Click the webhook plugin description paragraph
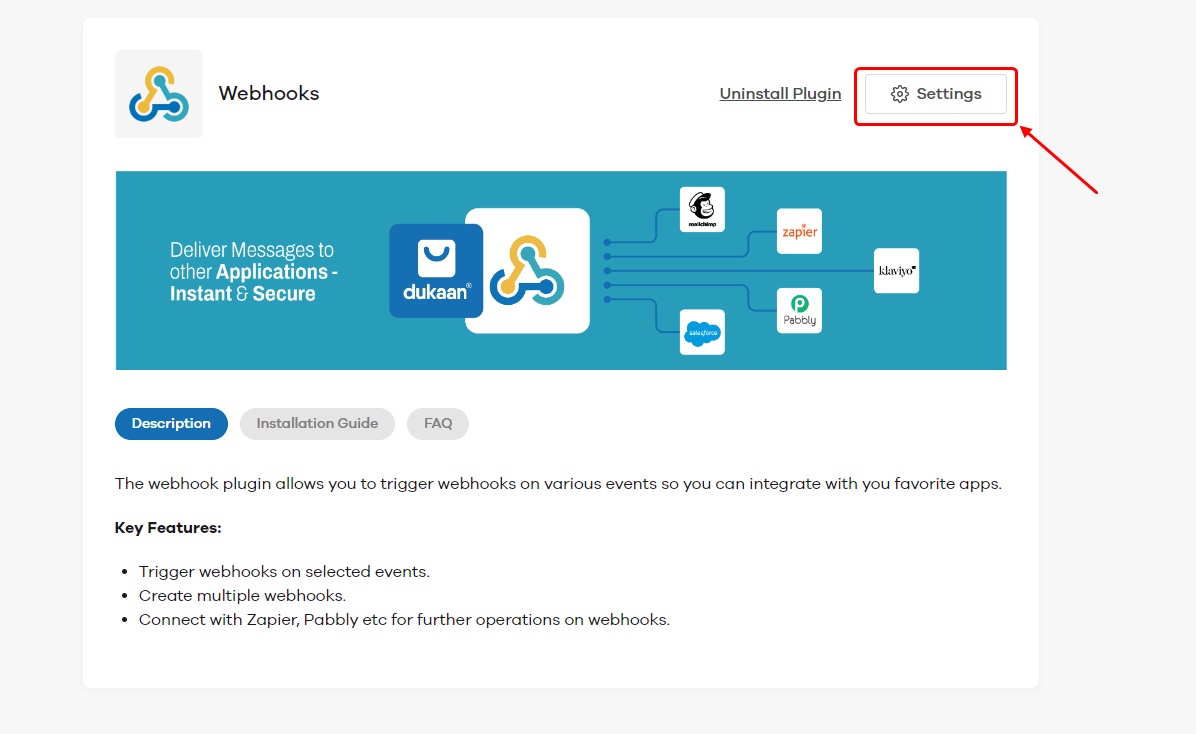Screen dimensions: 1196x734 click(558, 484)
